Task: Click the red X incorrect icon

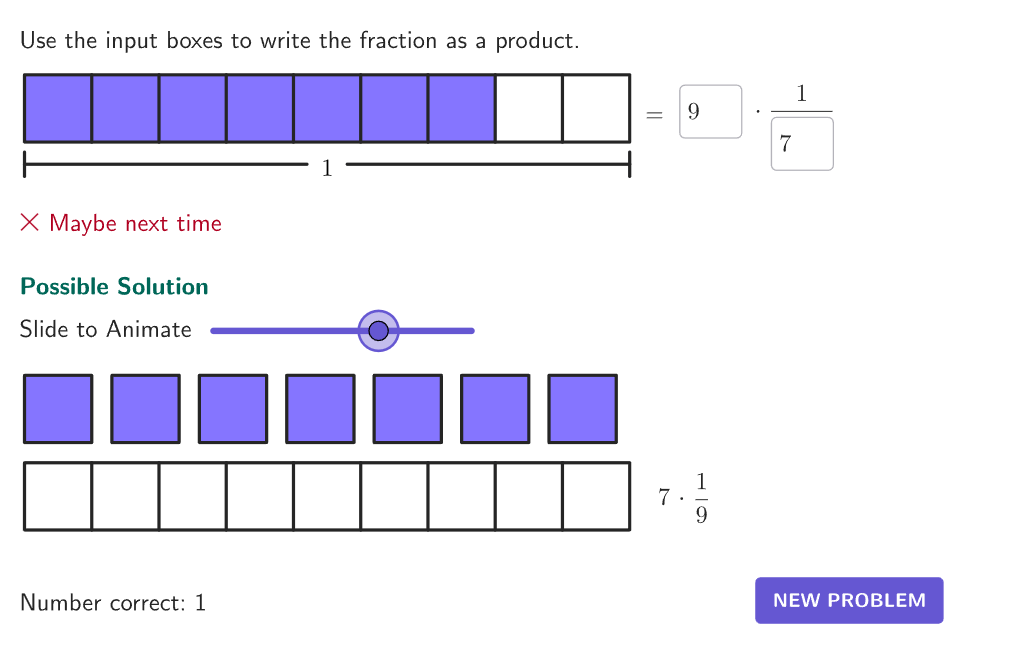Action: tap(30, 222)
